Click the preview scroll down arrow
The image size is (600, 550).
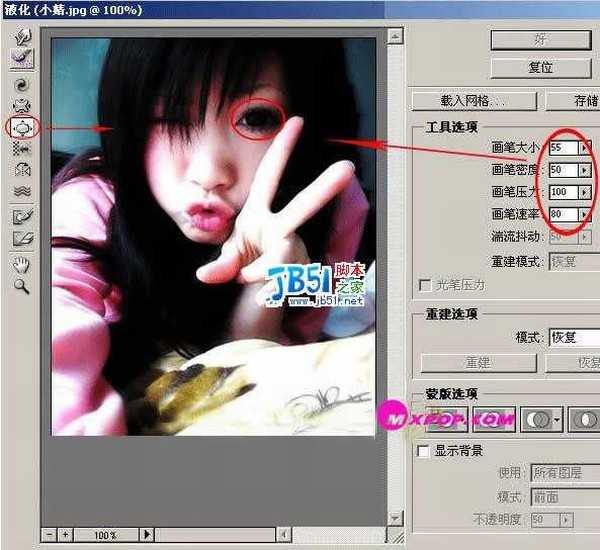pos(395,518)
